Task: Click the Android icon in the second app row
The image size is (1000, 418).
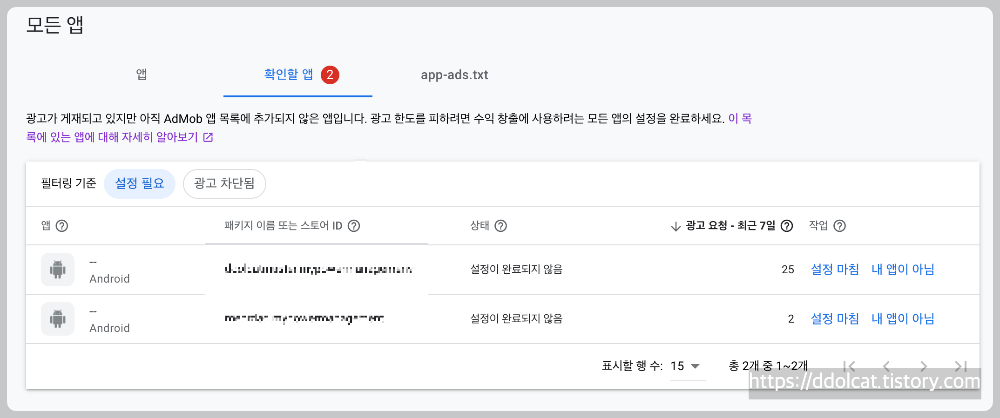Action: (58, 319)
